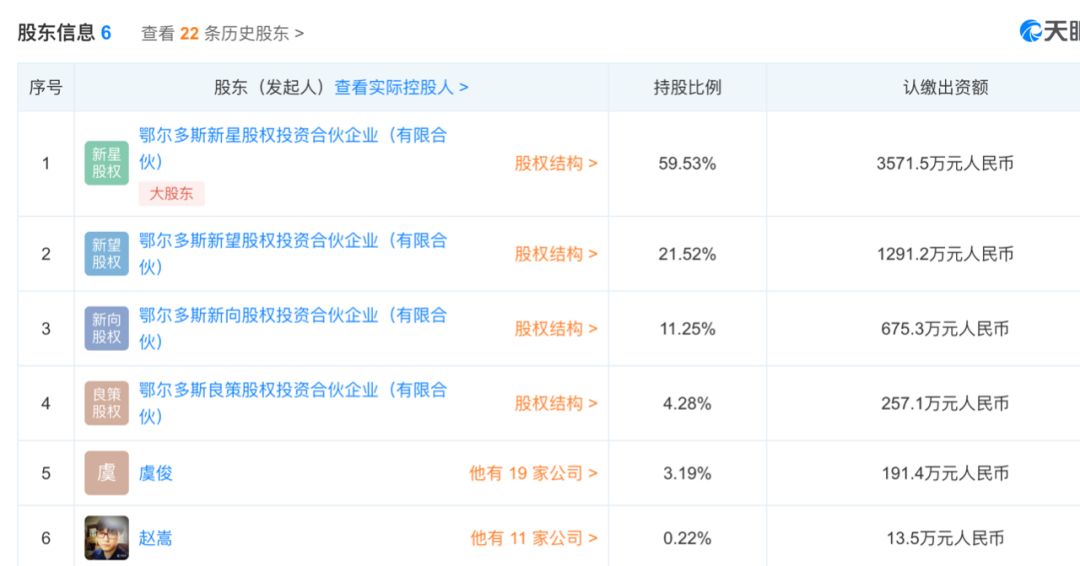The width and height of the screenshot is (1080, 566).
Task: Expand 股权结构 for 鄂尔多斯新星股权投资
Action: pos(556,163)
